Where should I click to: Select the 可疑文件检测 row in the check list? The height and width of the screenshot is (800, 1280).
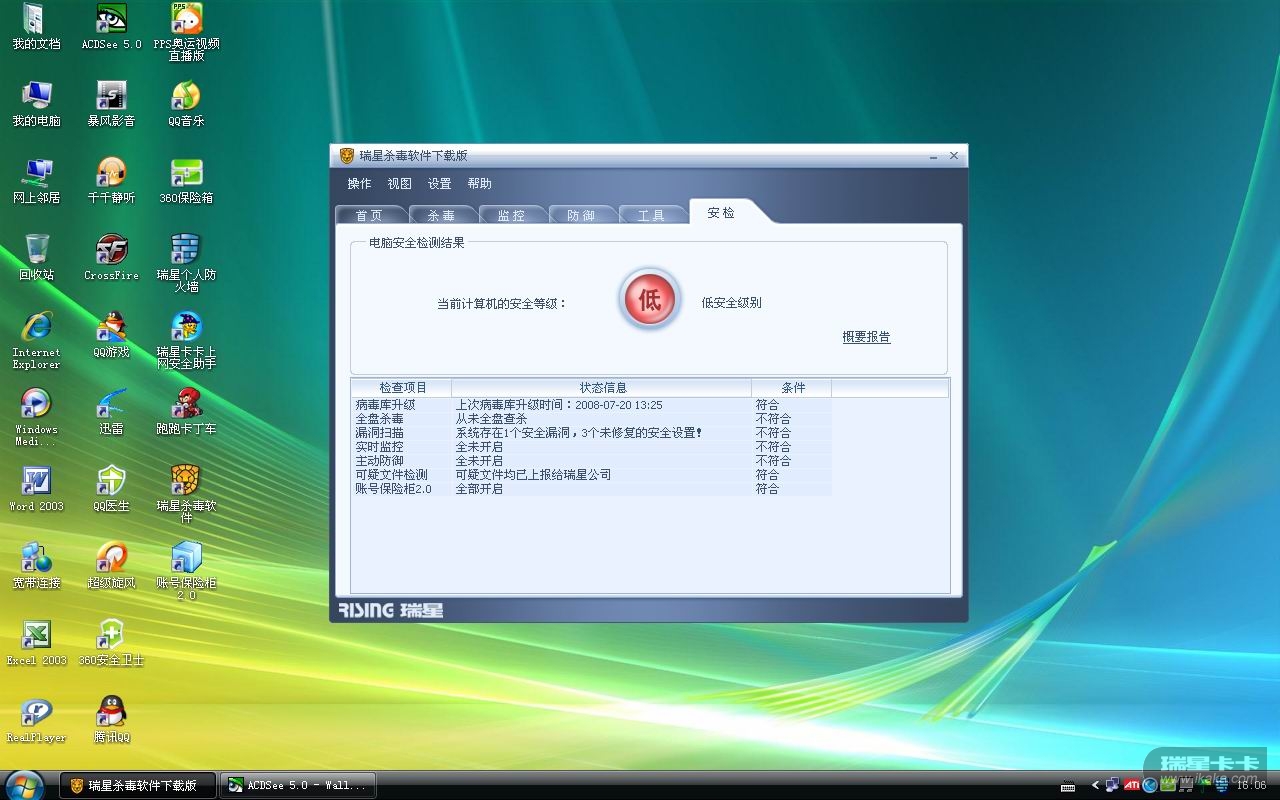(x=592, y=475)
